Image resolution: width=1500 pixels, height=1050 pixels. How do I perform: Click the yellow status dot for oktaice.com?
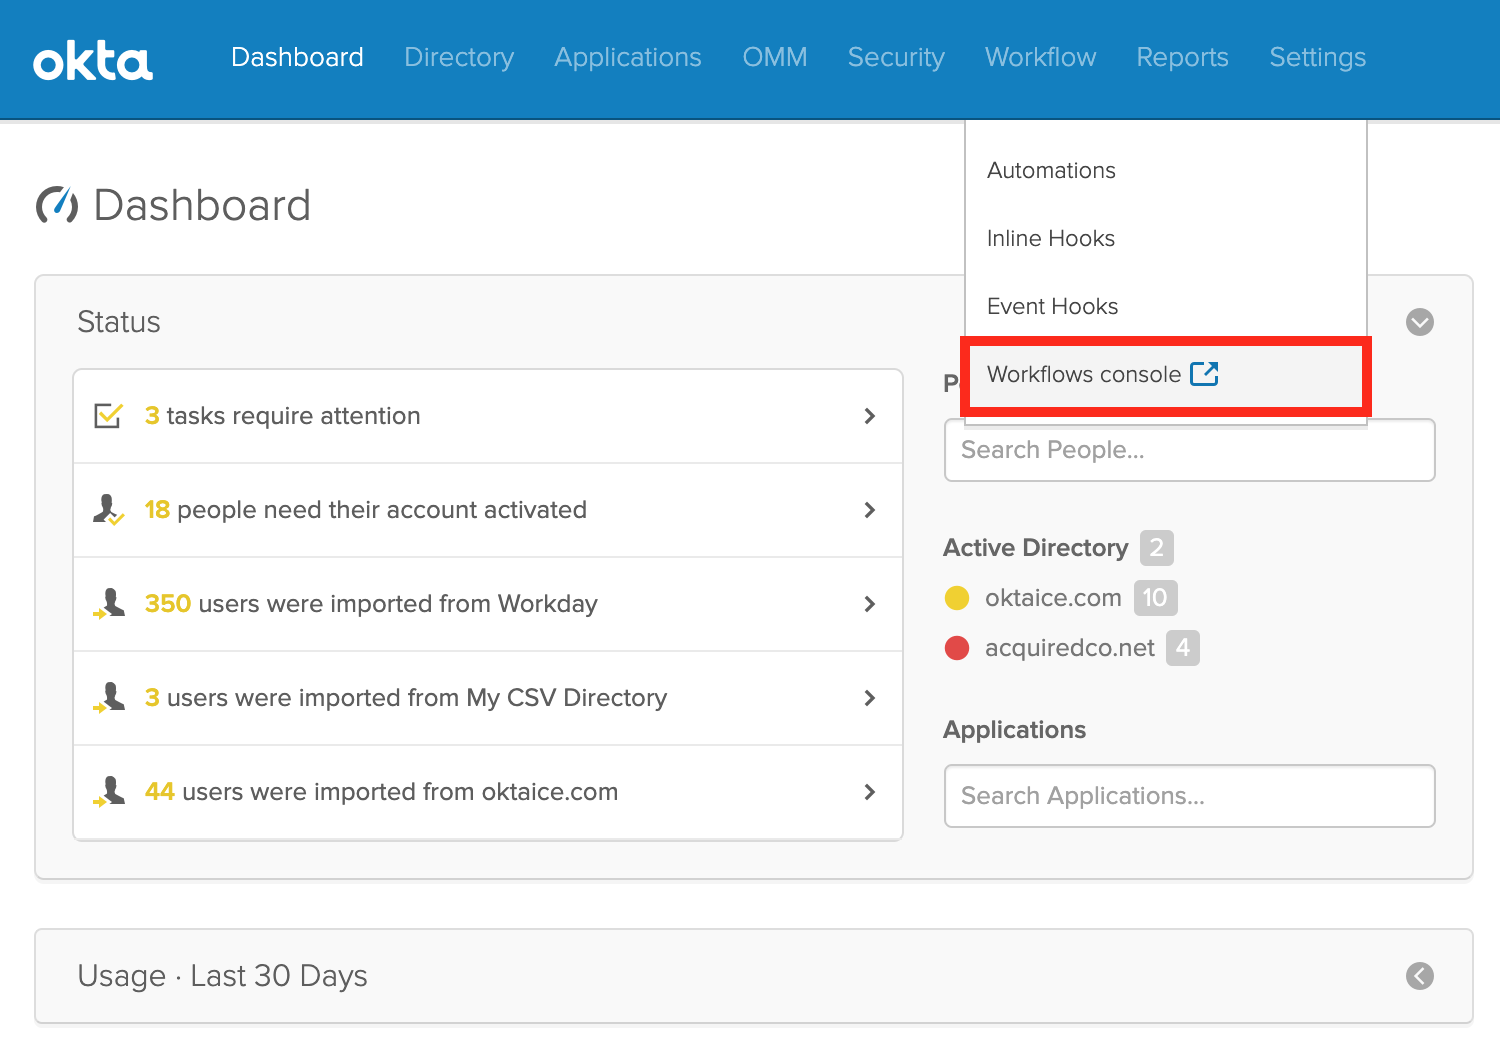(957, 598)
